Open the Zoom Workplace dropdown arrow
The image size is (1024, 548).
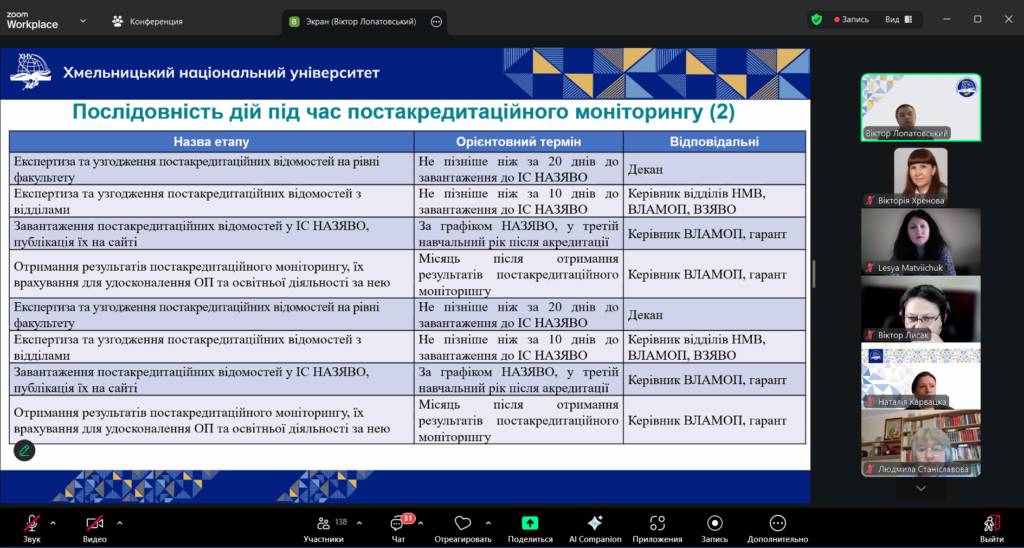82,20
